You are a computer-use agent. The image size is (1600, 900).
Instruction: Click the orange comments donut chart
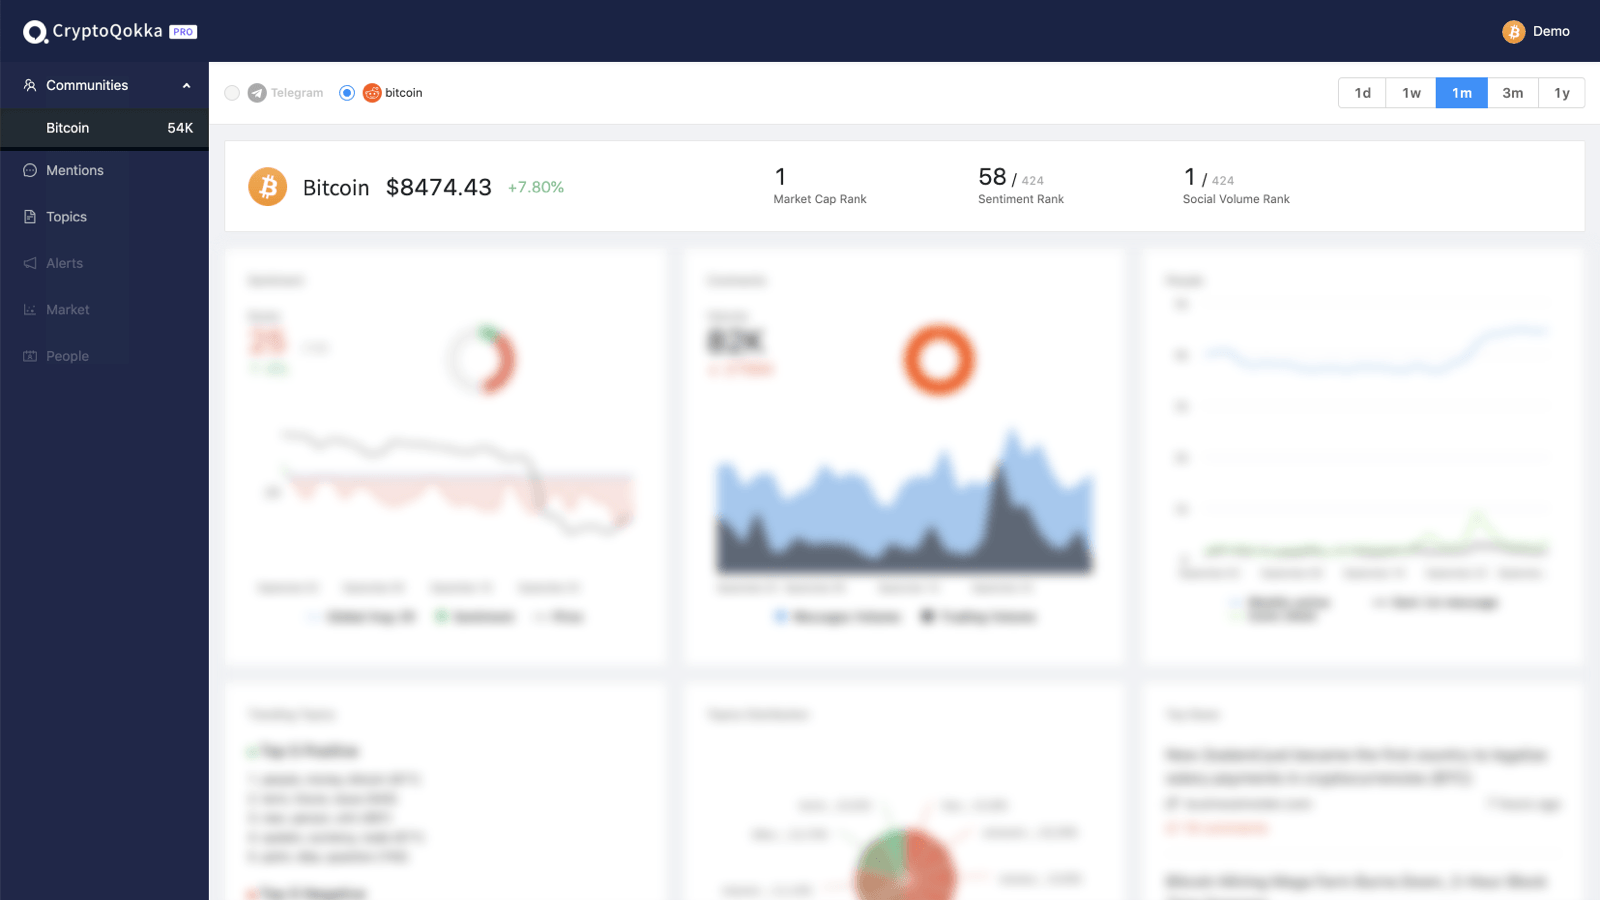[x=939, y=359]
